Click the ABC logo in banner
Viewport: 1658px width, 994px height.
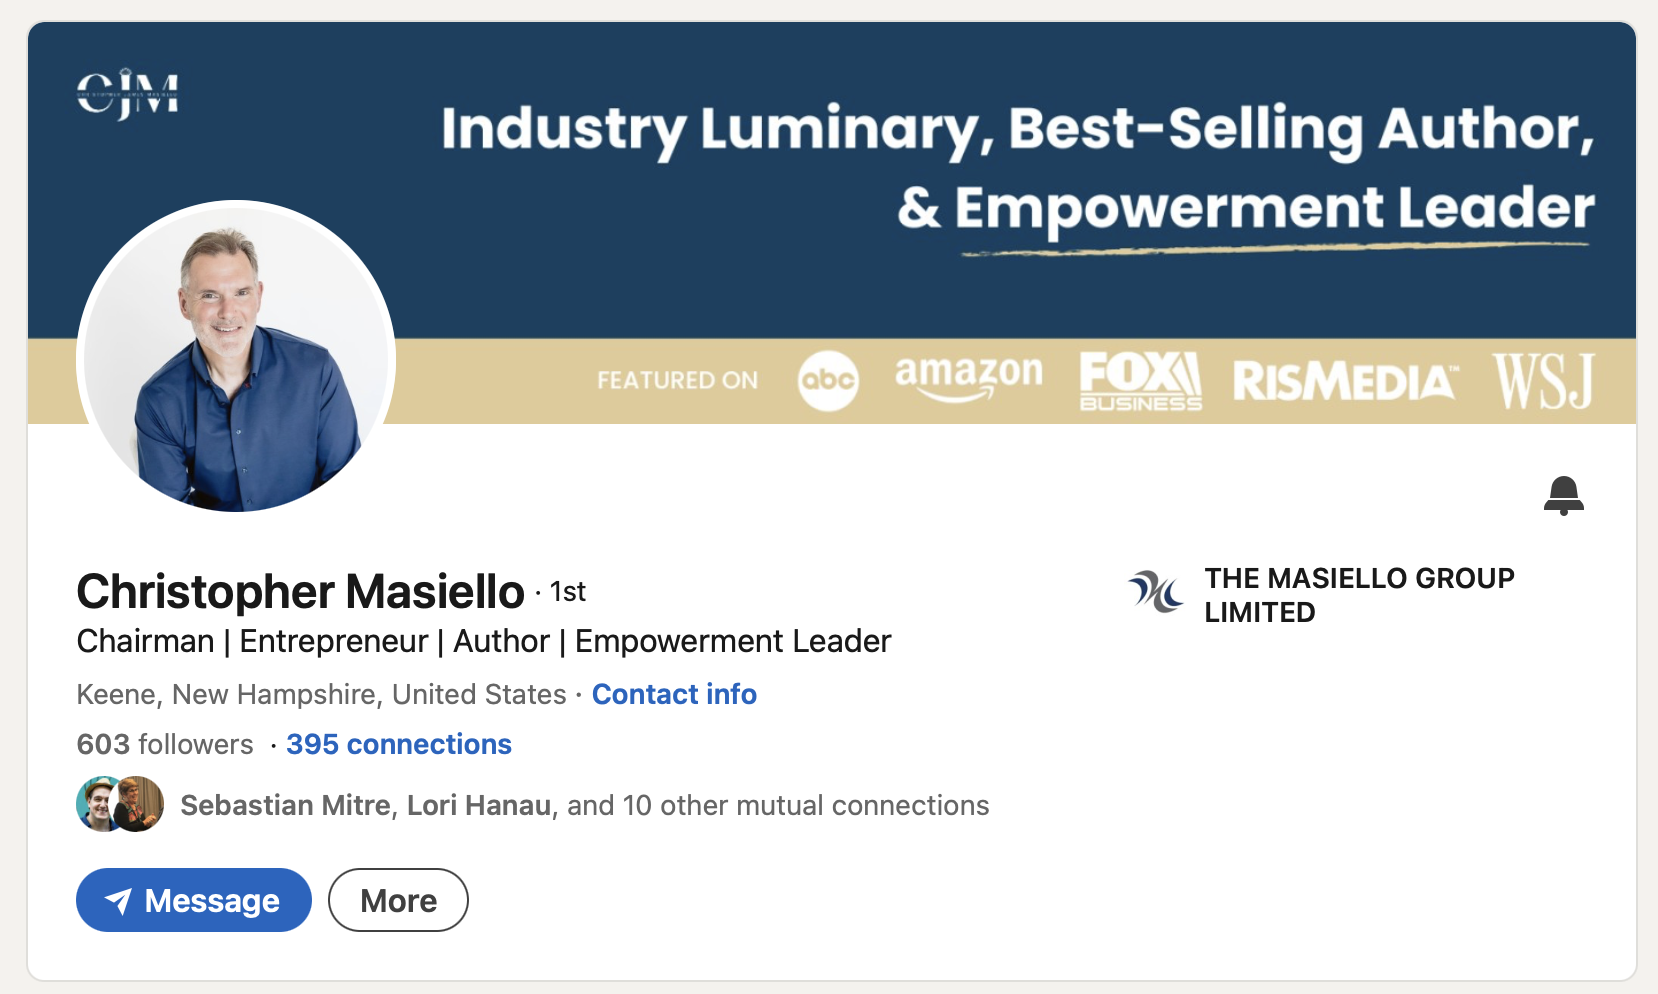828,381
